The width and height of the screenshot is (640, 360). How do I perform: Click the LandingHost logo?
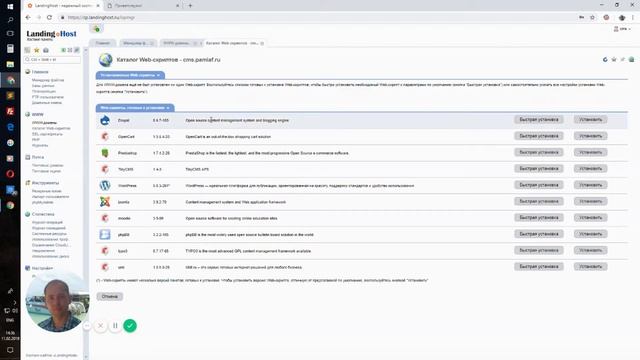pyautogui.click(x=51, y=35)
